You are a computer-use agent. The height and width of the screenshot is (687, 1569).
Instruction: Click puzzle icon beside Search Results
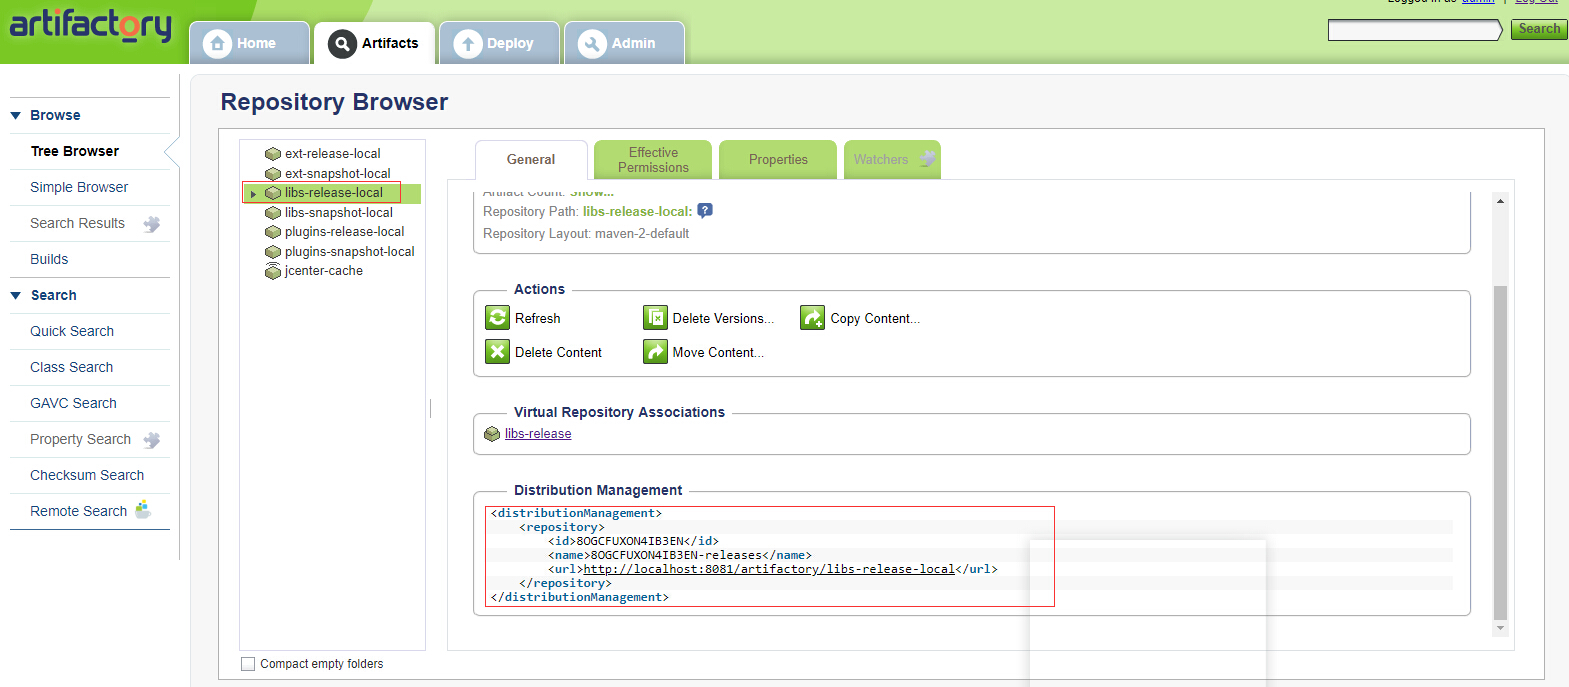pos(152,224)
